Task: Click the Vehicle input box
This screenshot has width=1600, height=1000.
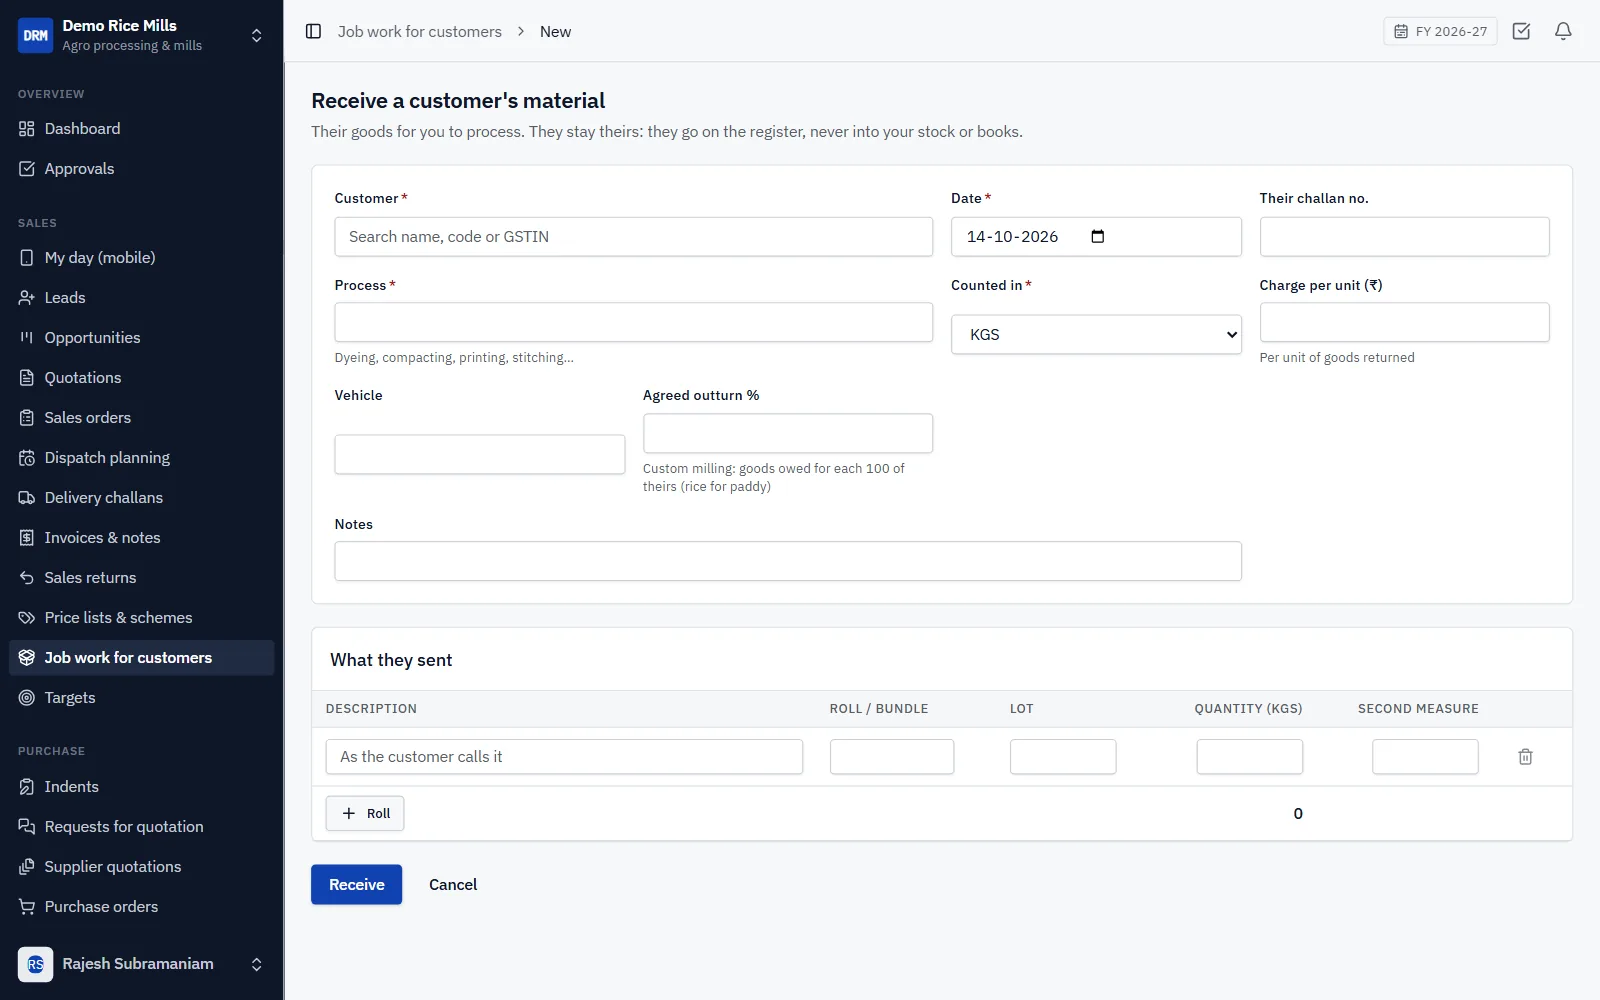Action: point(479,454)
